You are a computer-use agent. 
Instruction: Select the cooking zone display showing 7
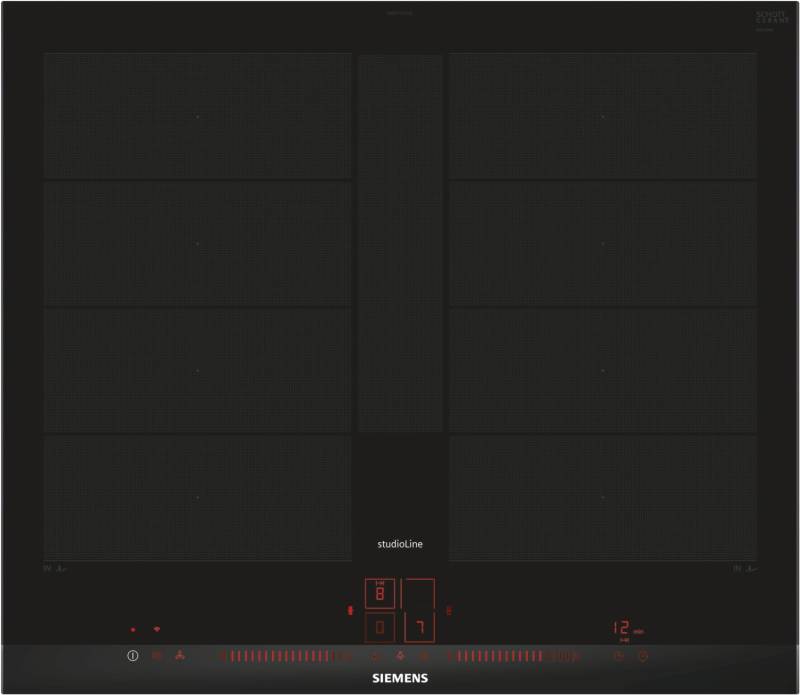(x=419, y=627)
